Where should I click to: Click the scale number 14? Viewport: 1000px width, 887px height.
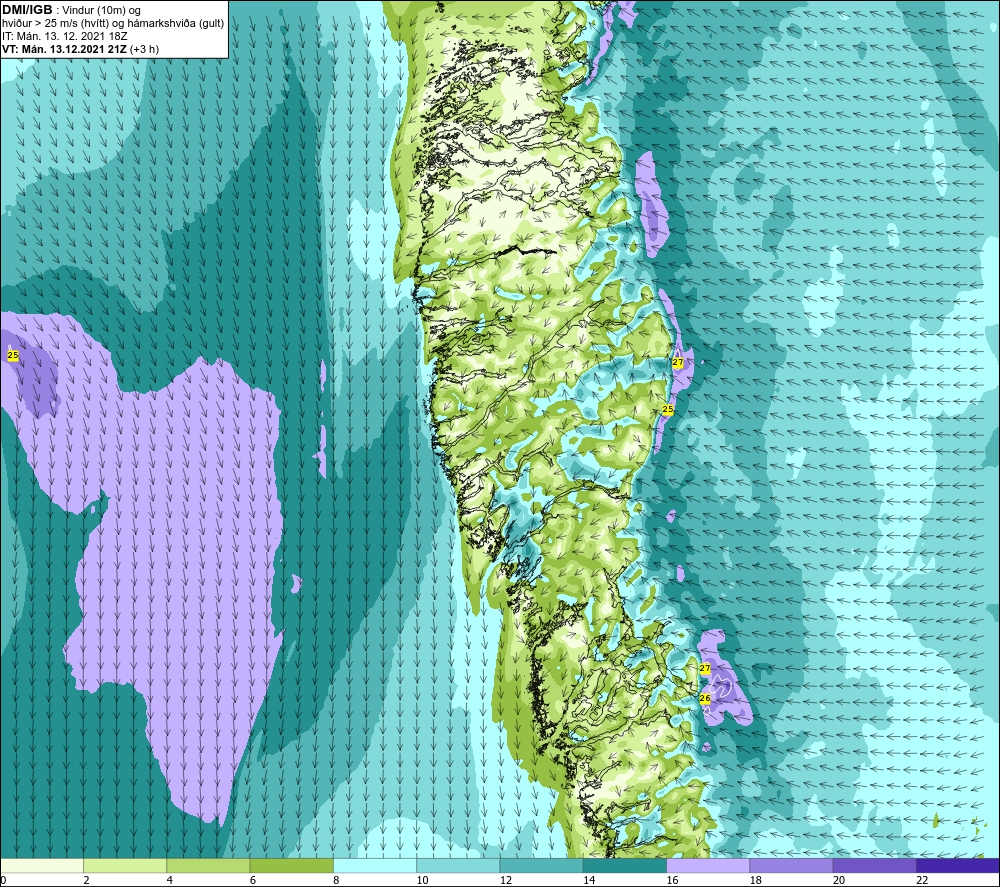[589, 881]
